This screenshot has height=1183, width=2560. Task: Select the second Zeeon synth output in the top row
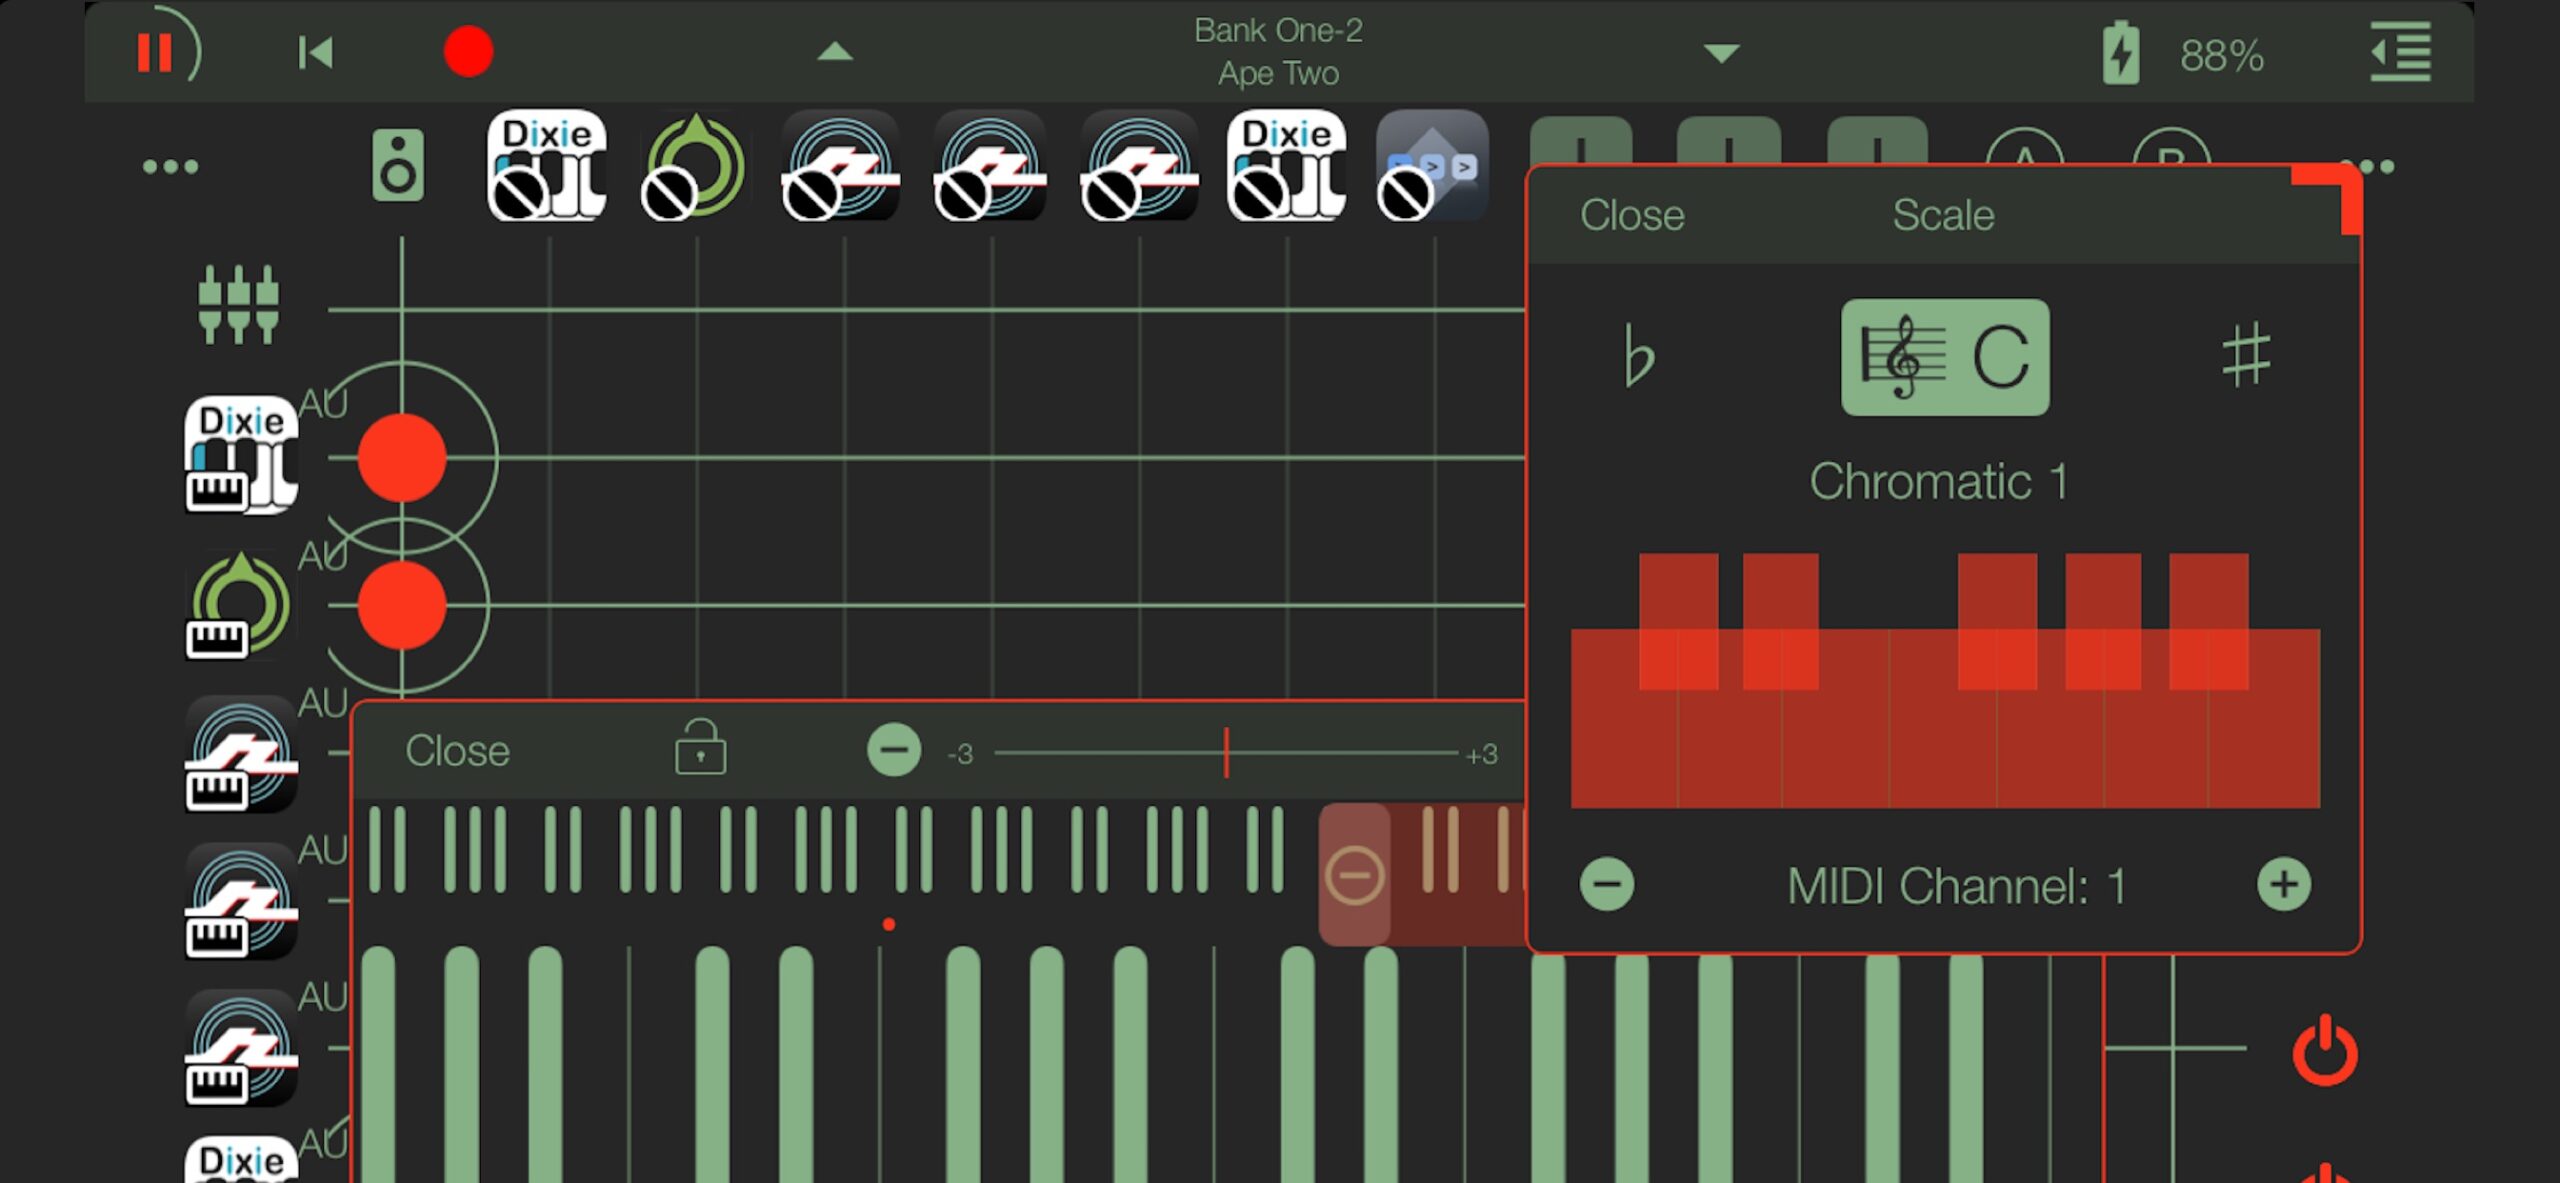click(990, 165)
